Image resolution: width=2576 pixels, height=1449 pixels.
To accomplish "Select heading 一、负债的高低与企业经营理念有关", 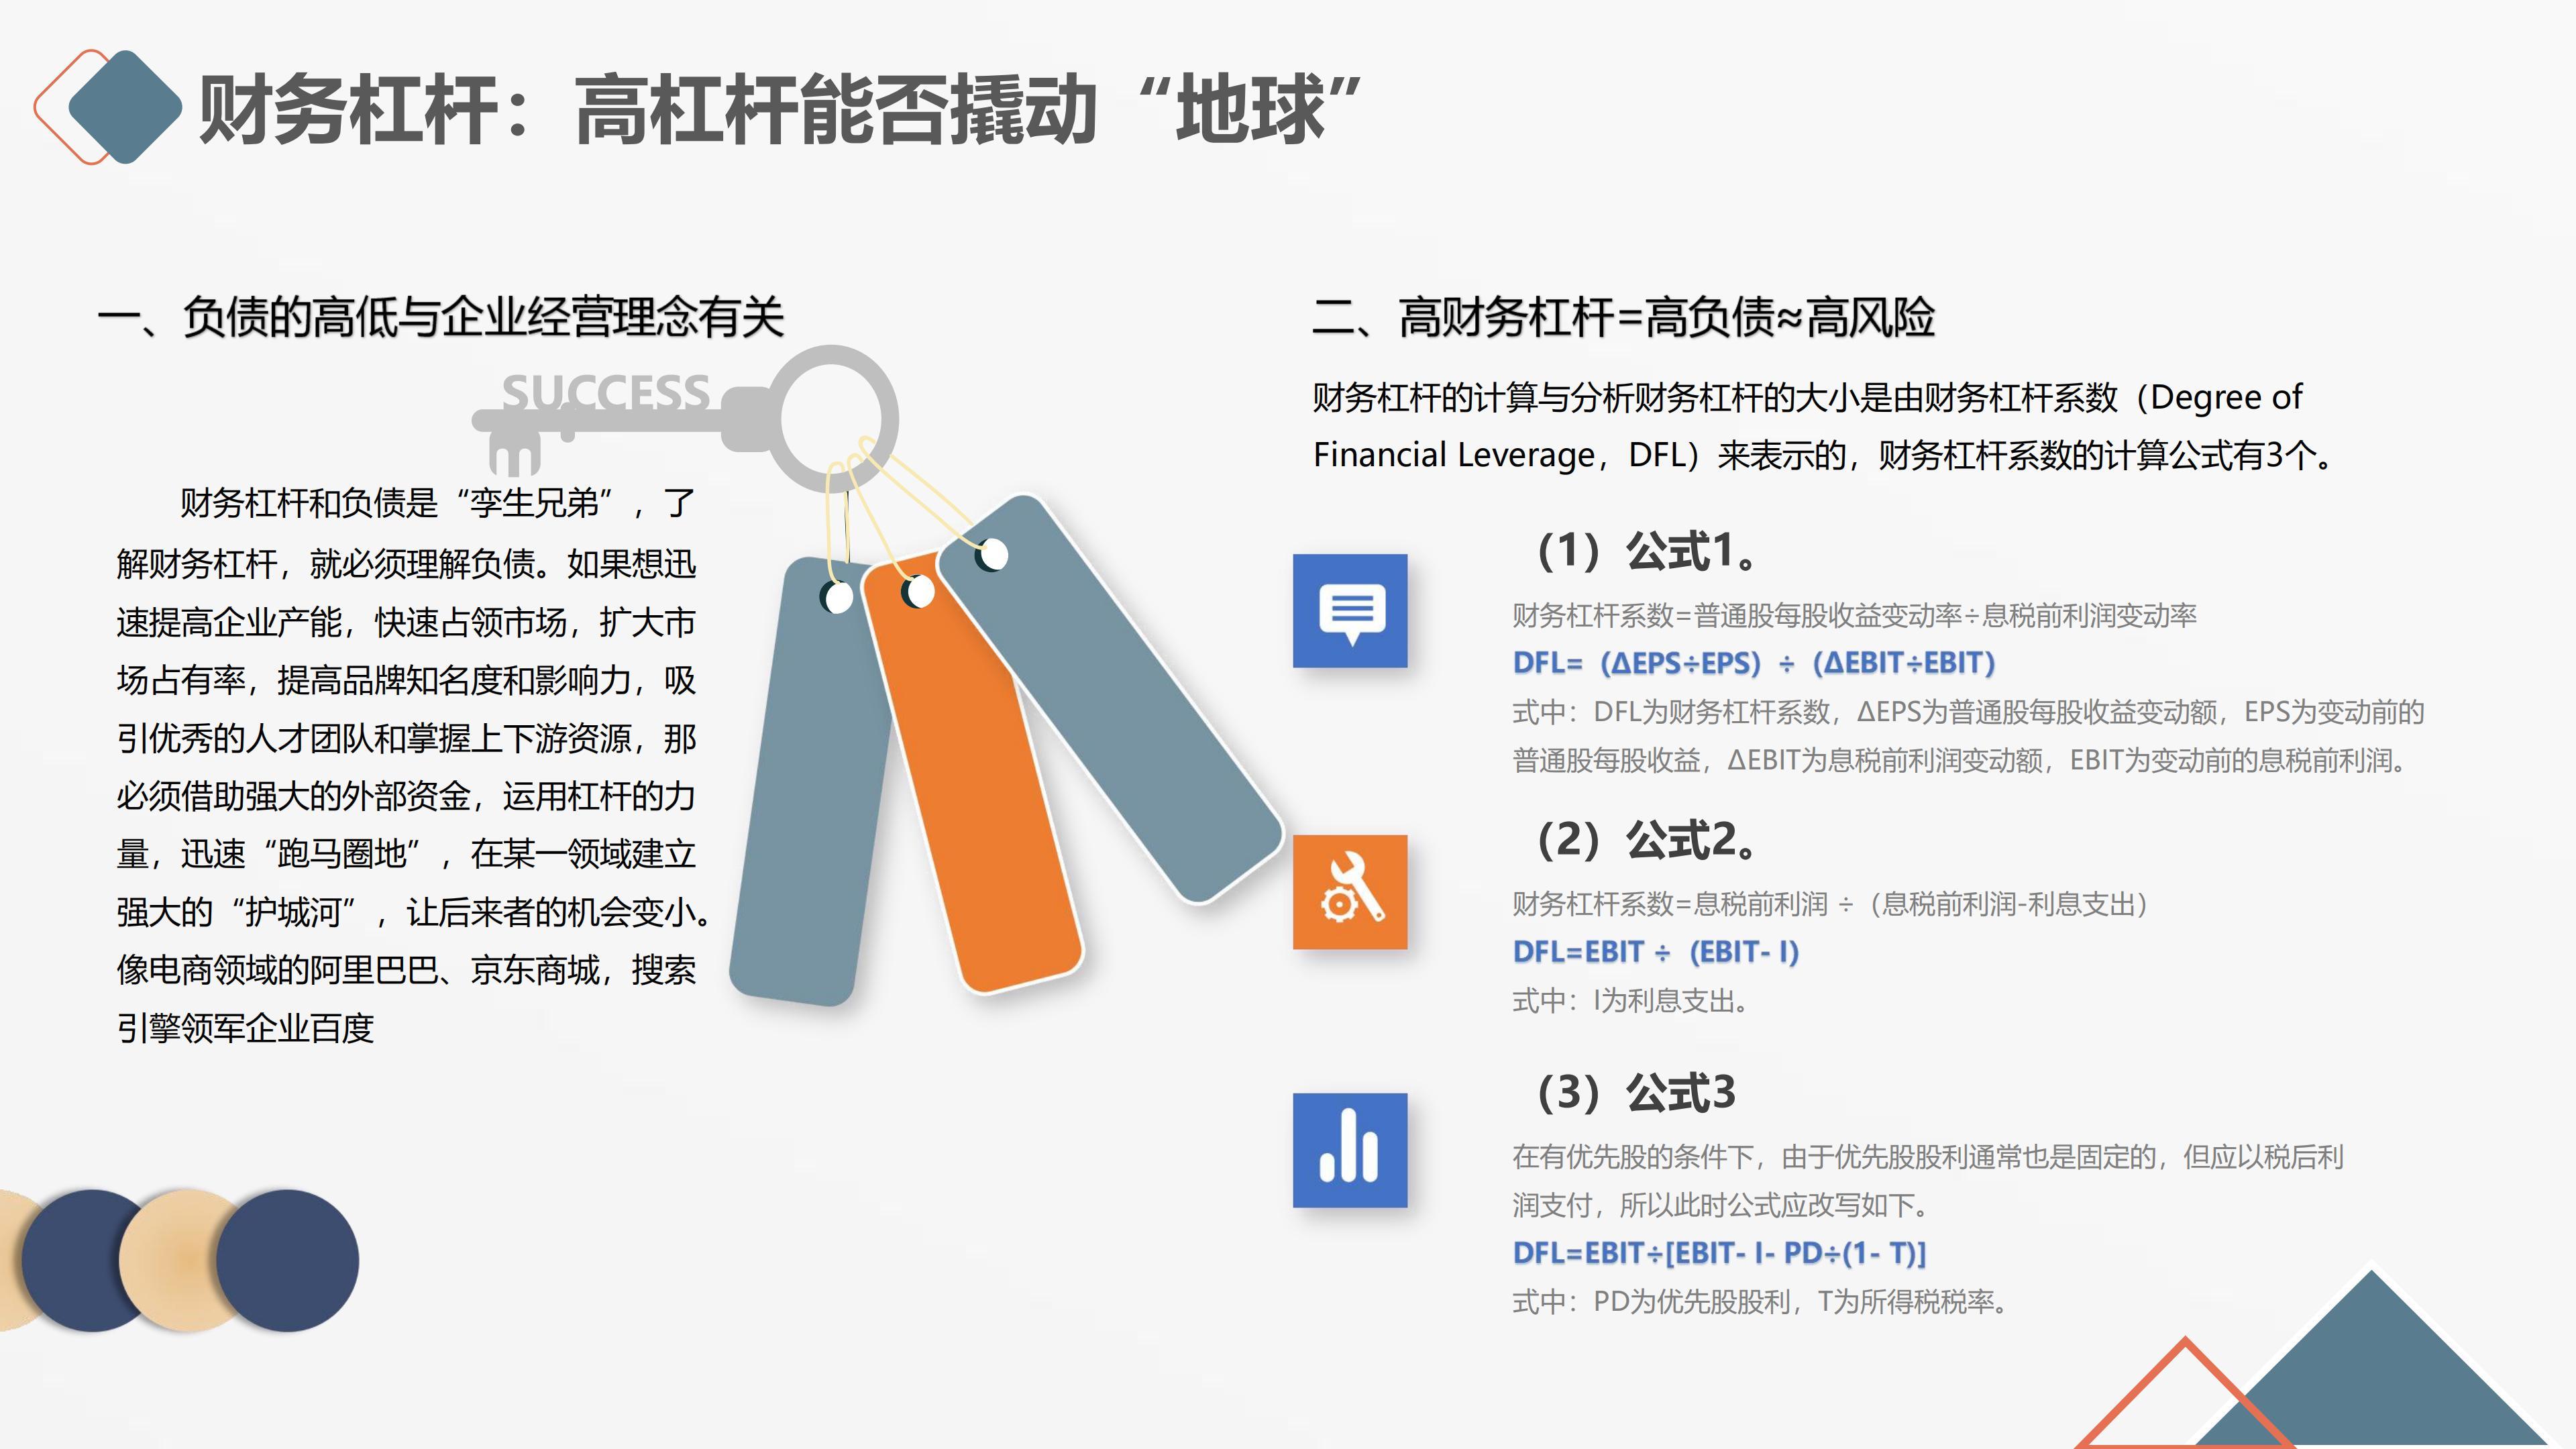I will [x=440, y=318].
